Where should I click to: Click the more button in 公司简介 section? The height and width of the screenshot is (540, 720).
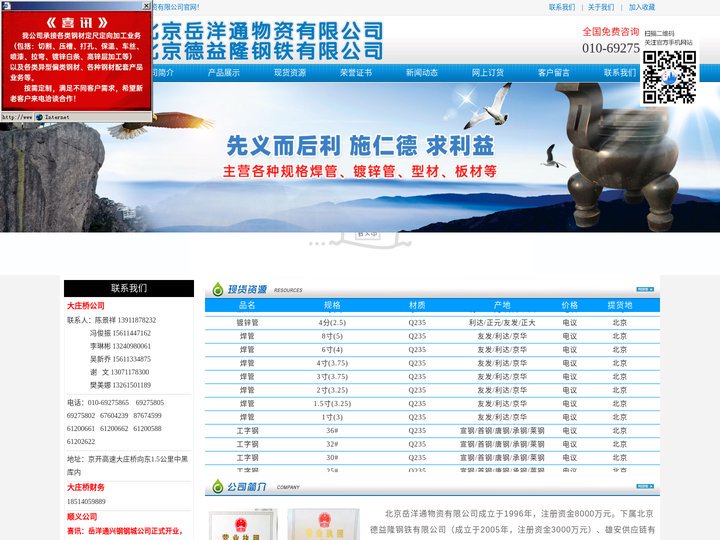point(645,486)
